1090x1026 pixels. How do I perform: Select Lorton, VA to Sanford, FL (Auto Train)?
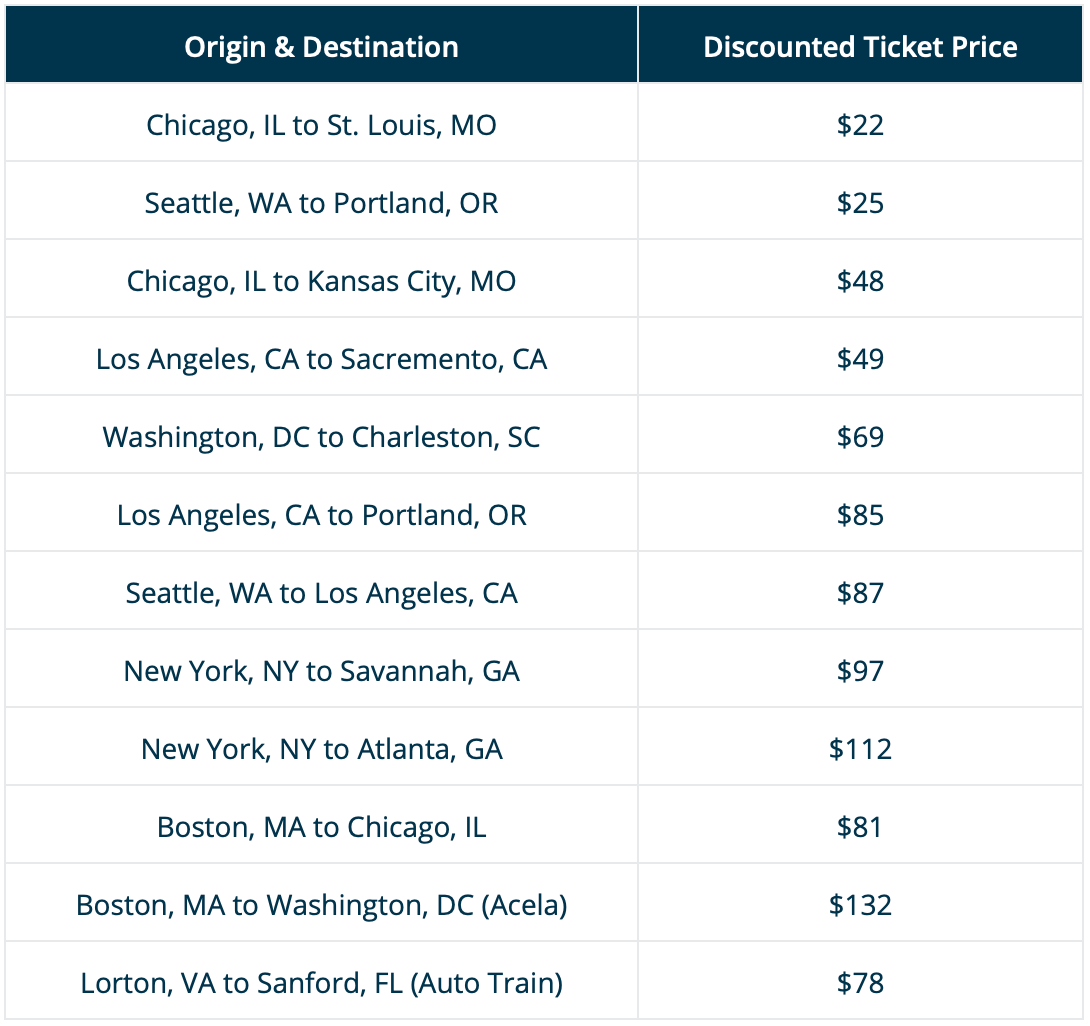[321, 983]
